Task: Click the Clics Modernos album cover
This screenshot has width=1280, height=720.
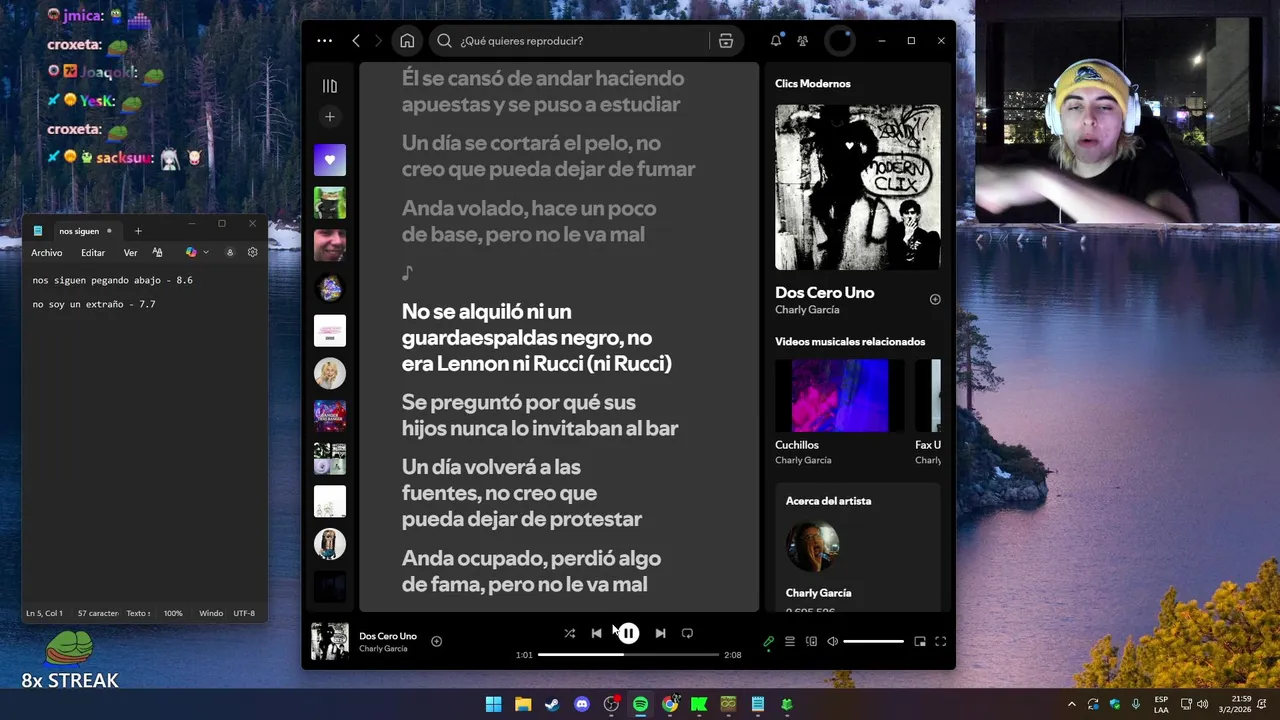Action: tap(858, 187)
